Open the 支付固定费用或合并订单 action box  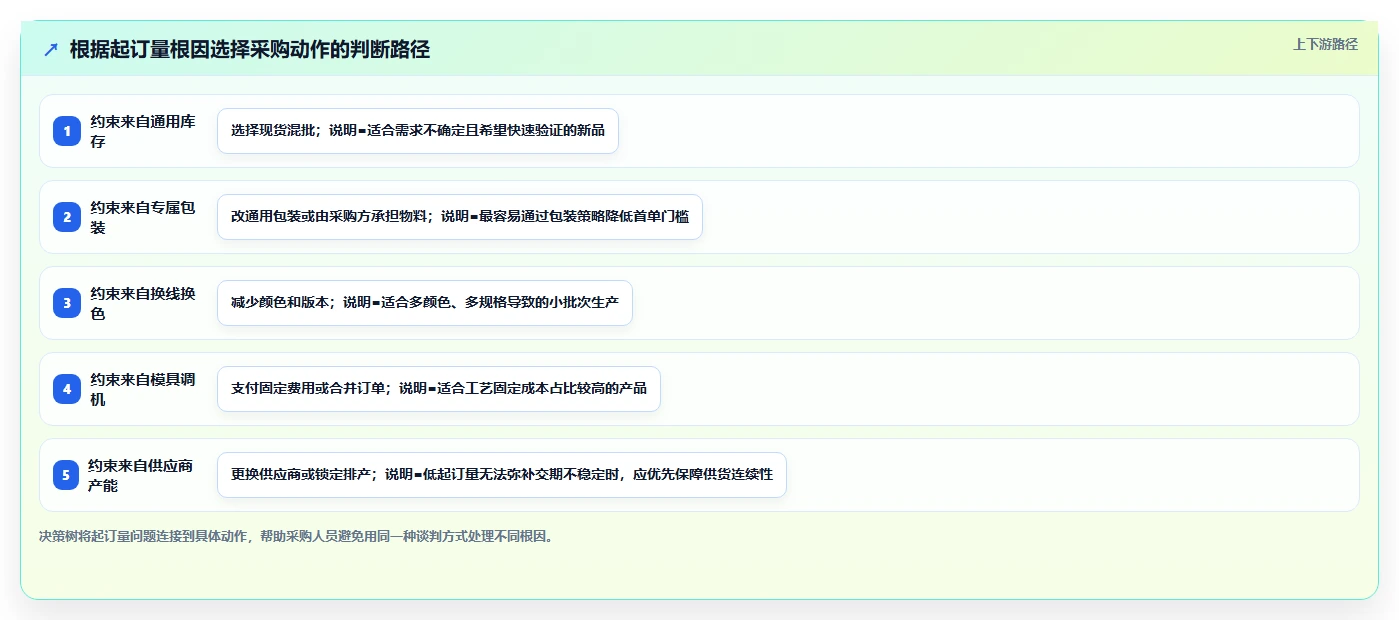pos(439,389)
